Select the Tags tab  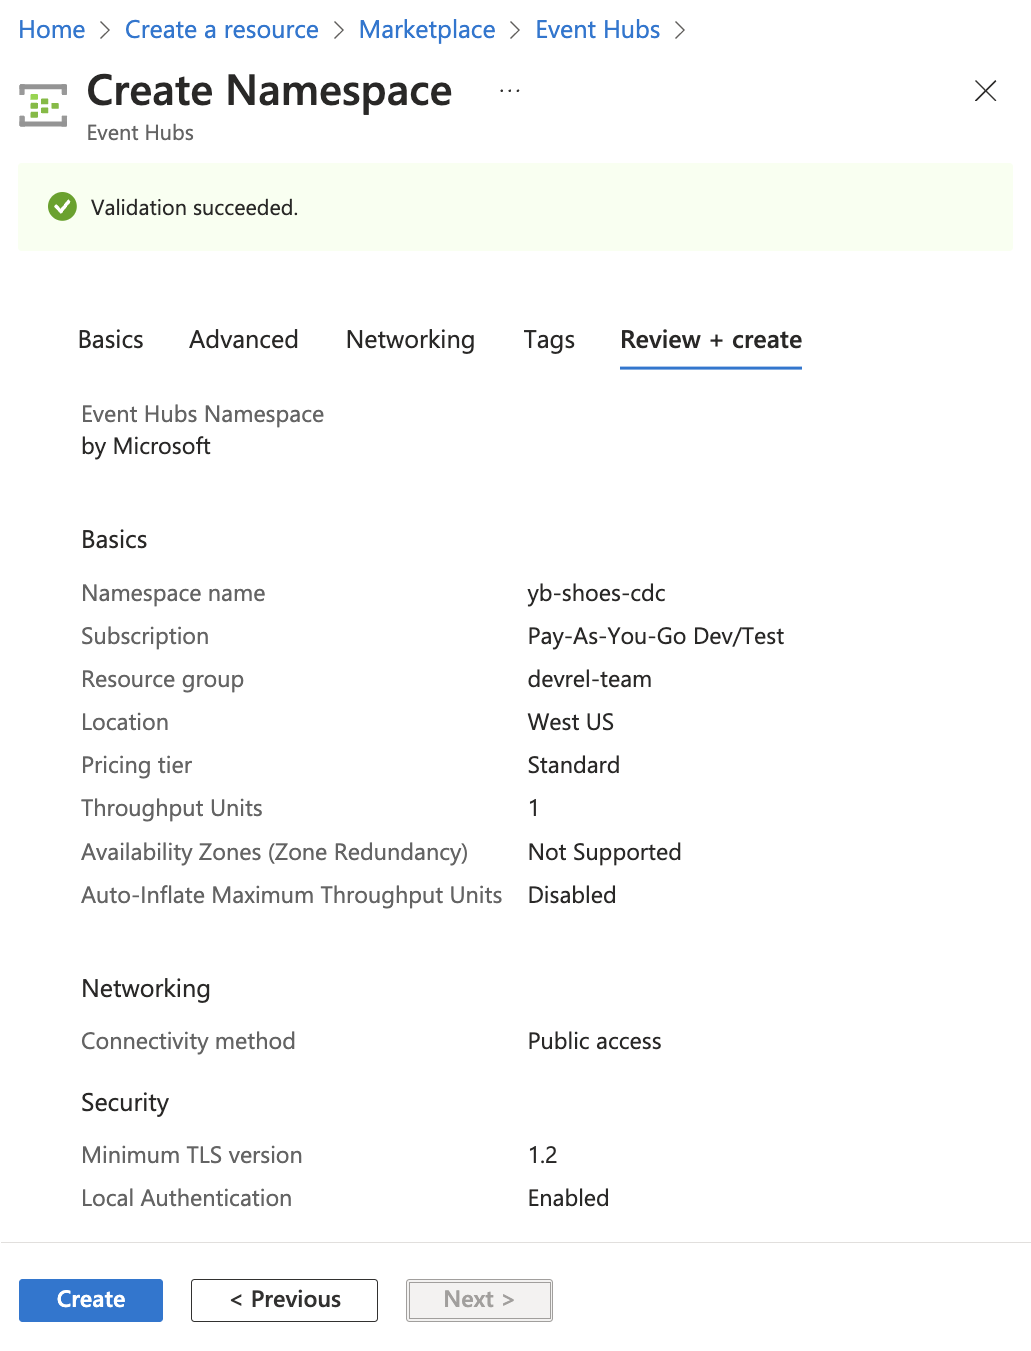[x=548, y=340]
